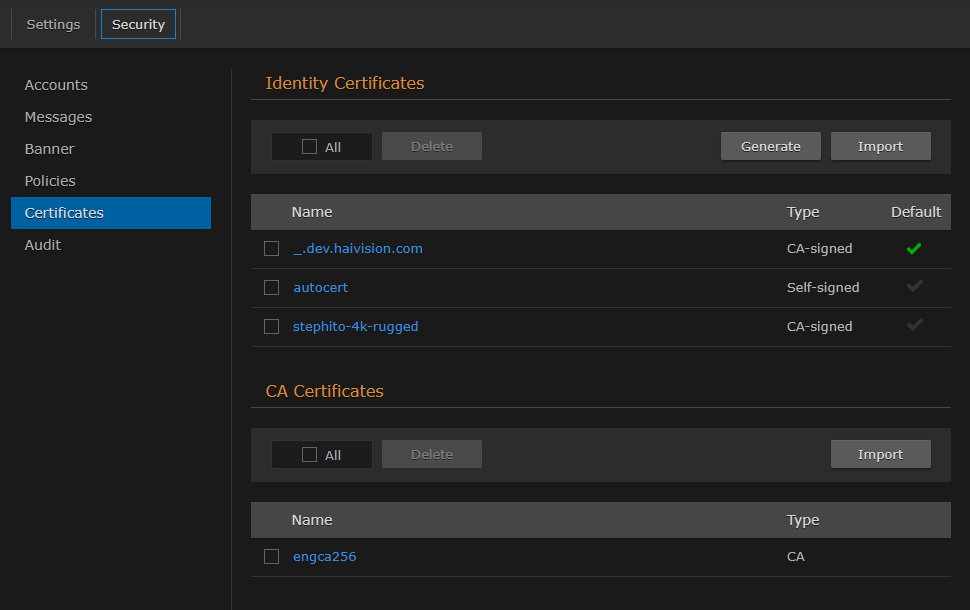Set autocert as the default certificate
Viewport: 970px width, 610px height.
click(x=913, y=287)
